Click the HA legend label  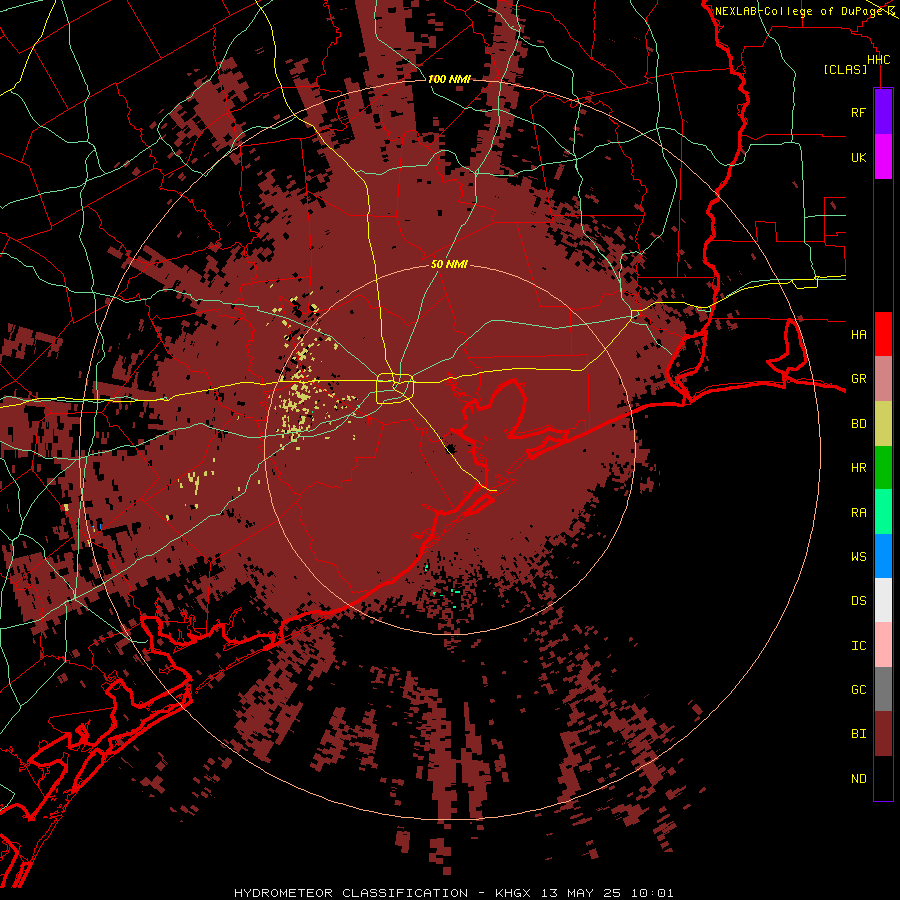point(858,334)
